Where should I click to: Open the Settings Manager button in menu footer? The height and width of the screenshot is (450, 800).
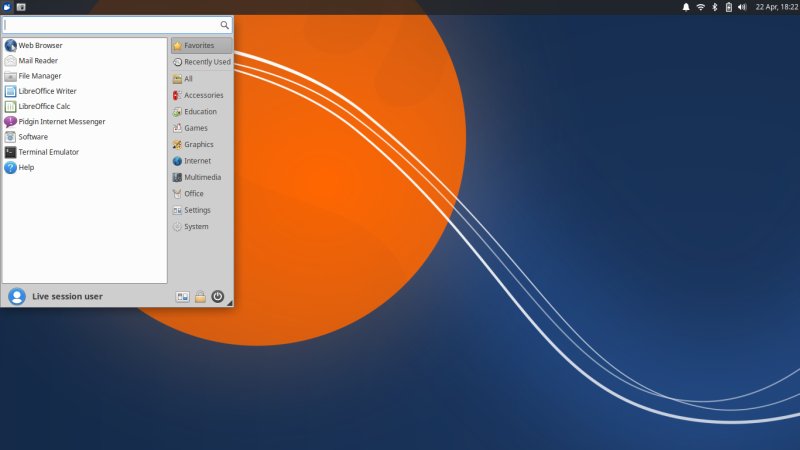[x=183, y=296]
